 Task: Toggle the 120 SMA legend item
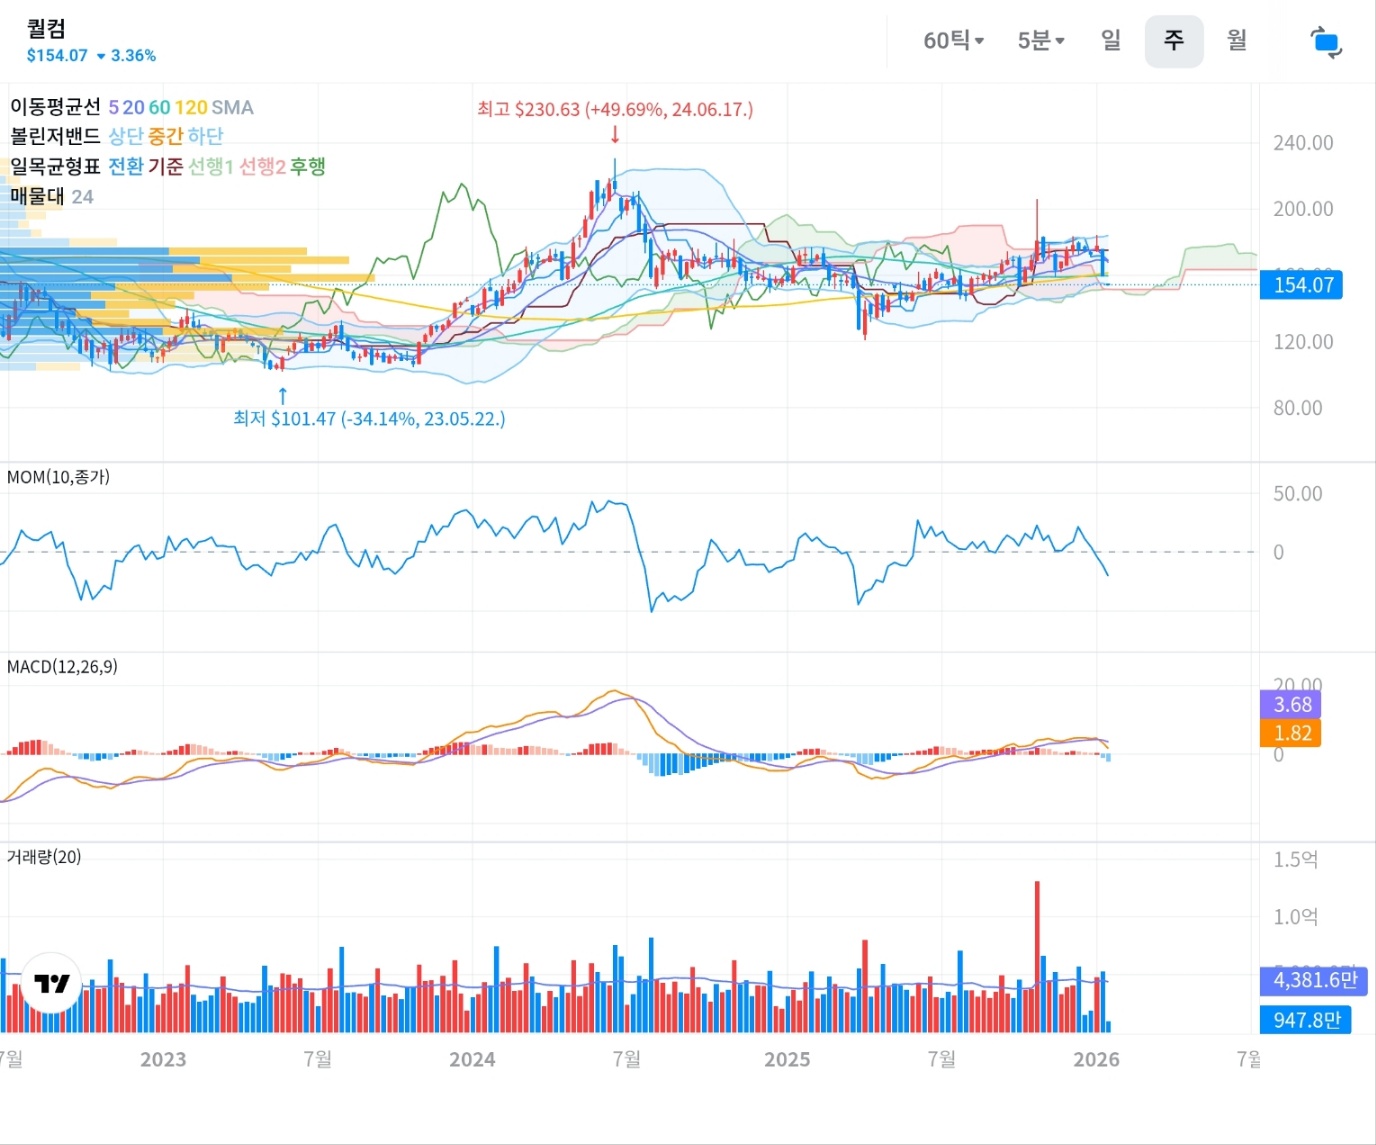[x=191, y=107]
